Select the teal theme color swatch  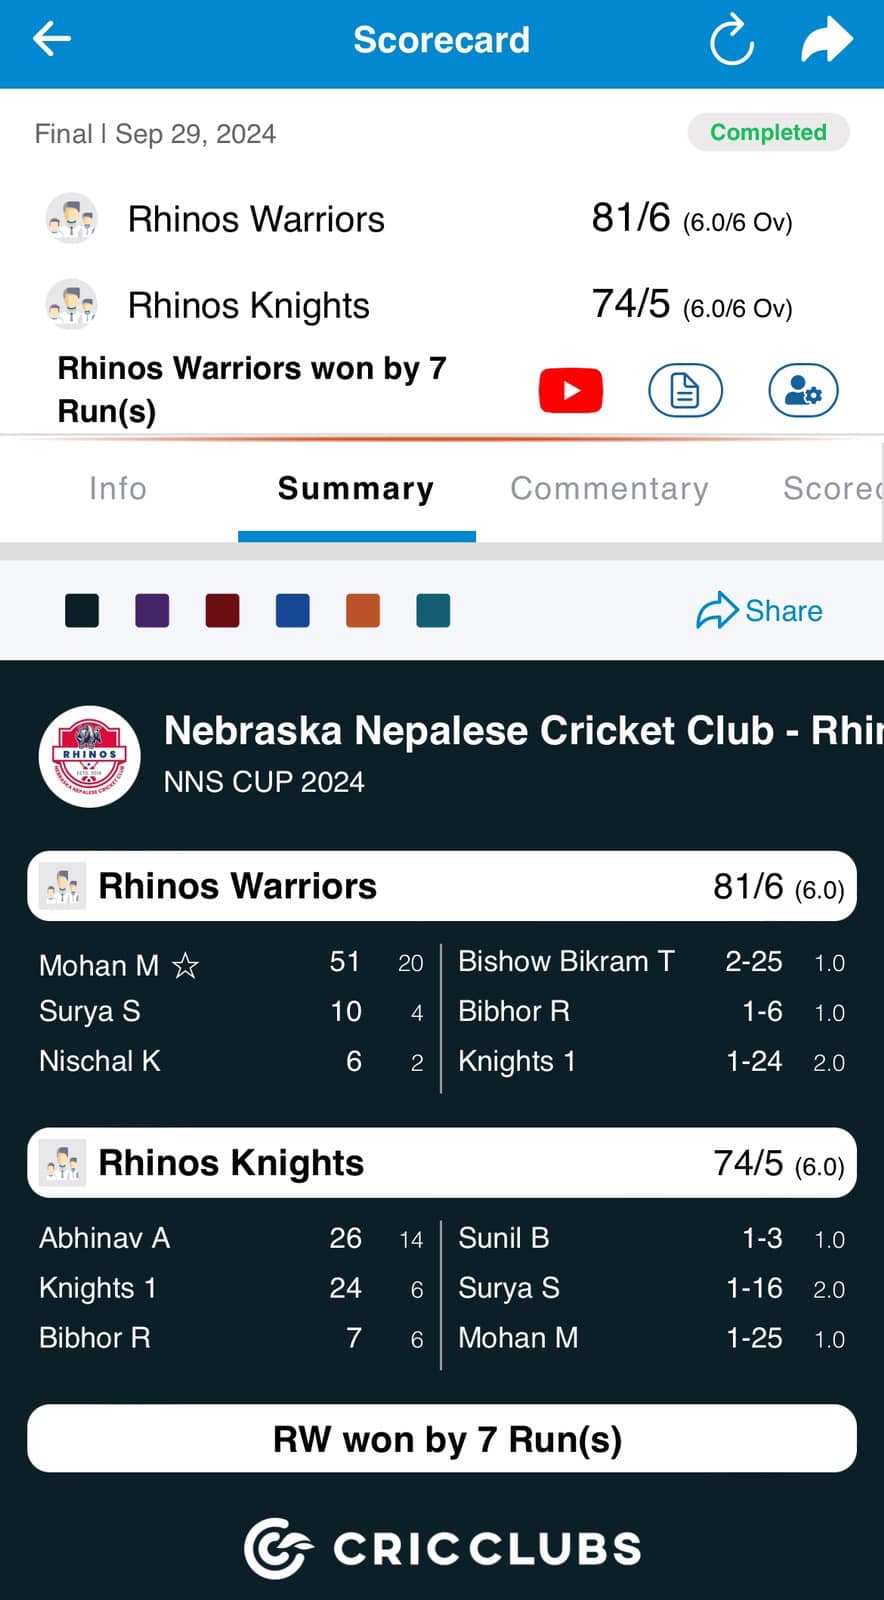coord(433,610)
